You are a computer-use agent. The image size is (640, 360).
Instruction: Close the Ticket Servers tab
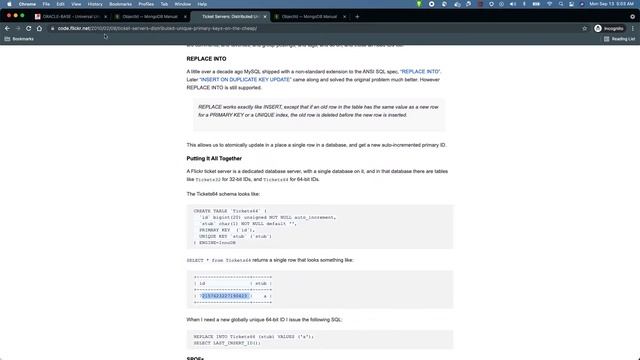click(x=264, y=17)
